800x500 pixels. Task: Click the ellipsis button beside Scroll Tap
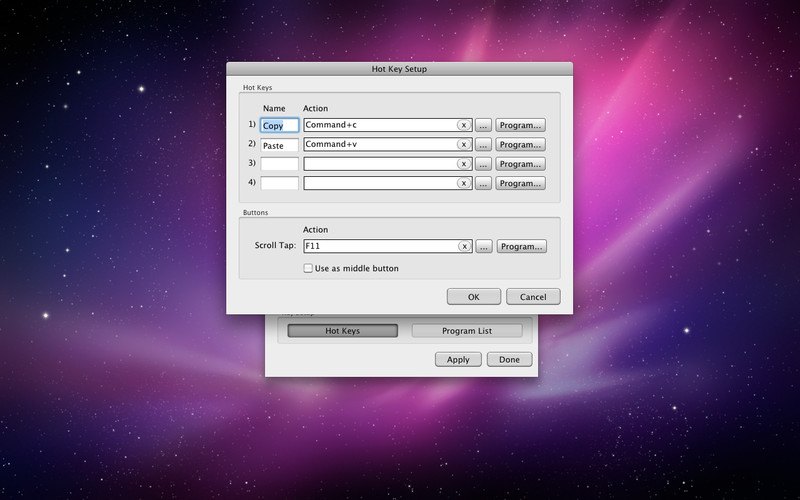tap(484, 246)
